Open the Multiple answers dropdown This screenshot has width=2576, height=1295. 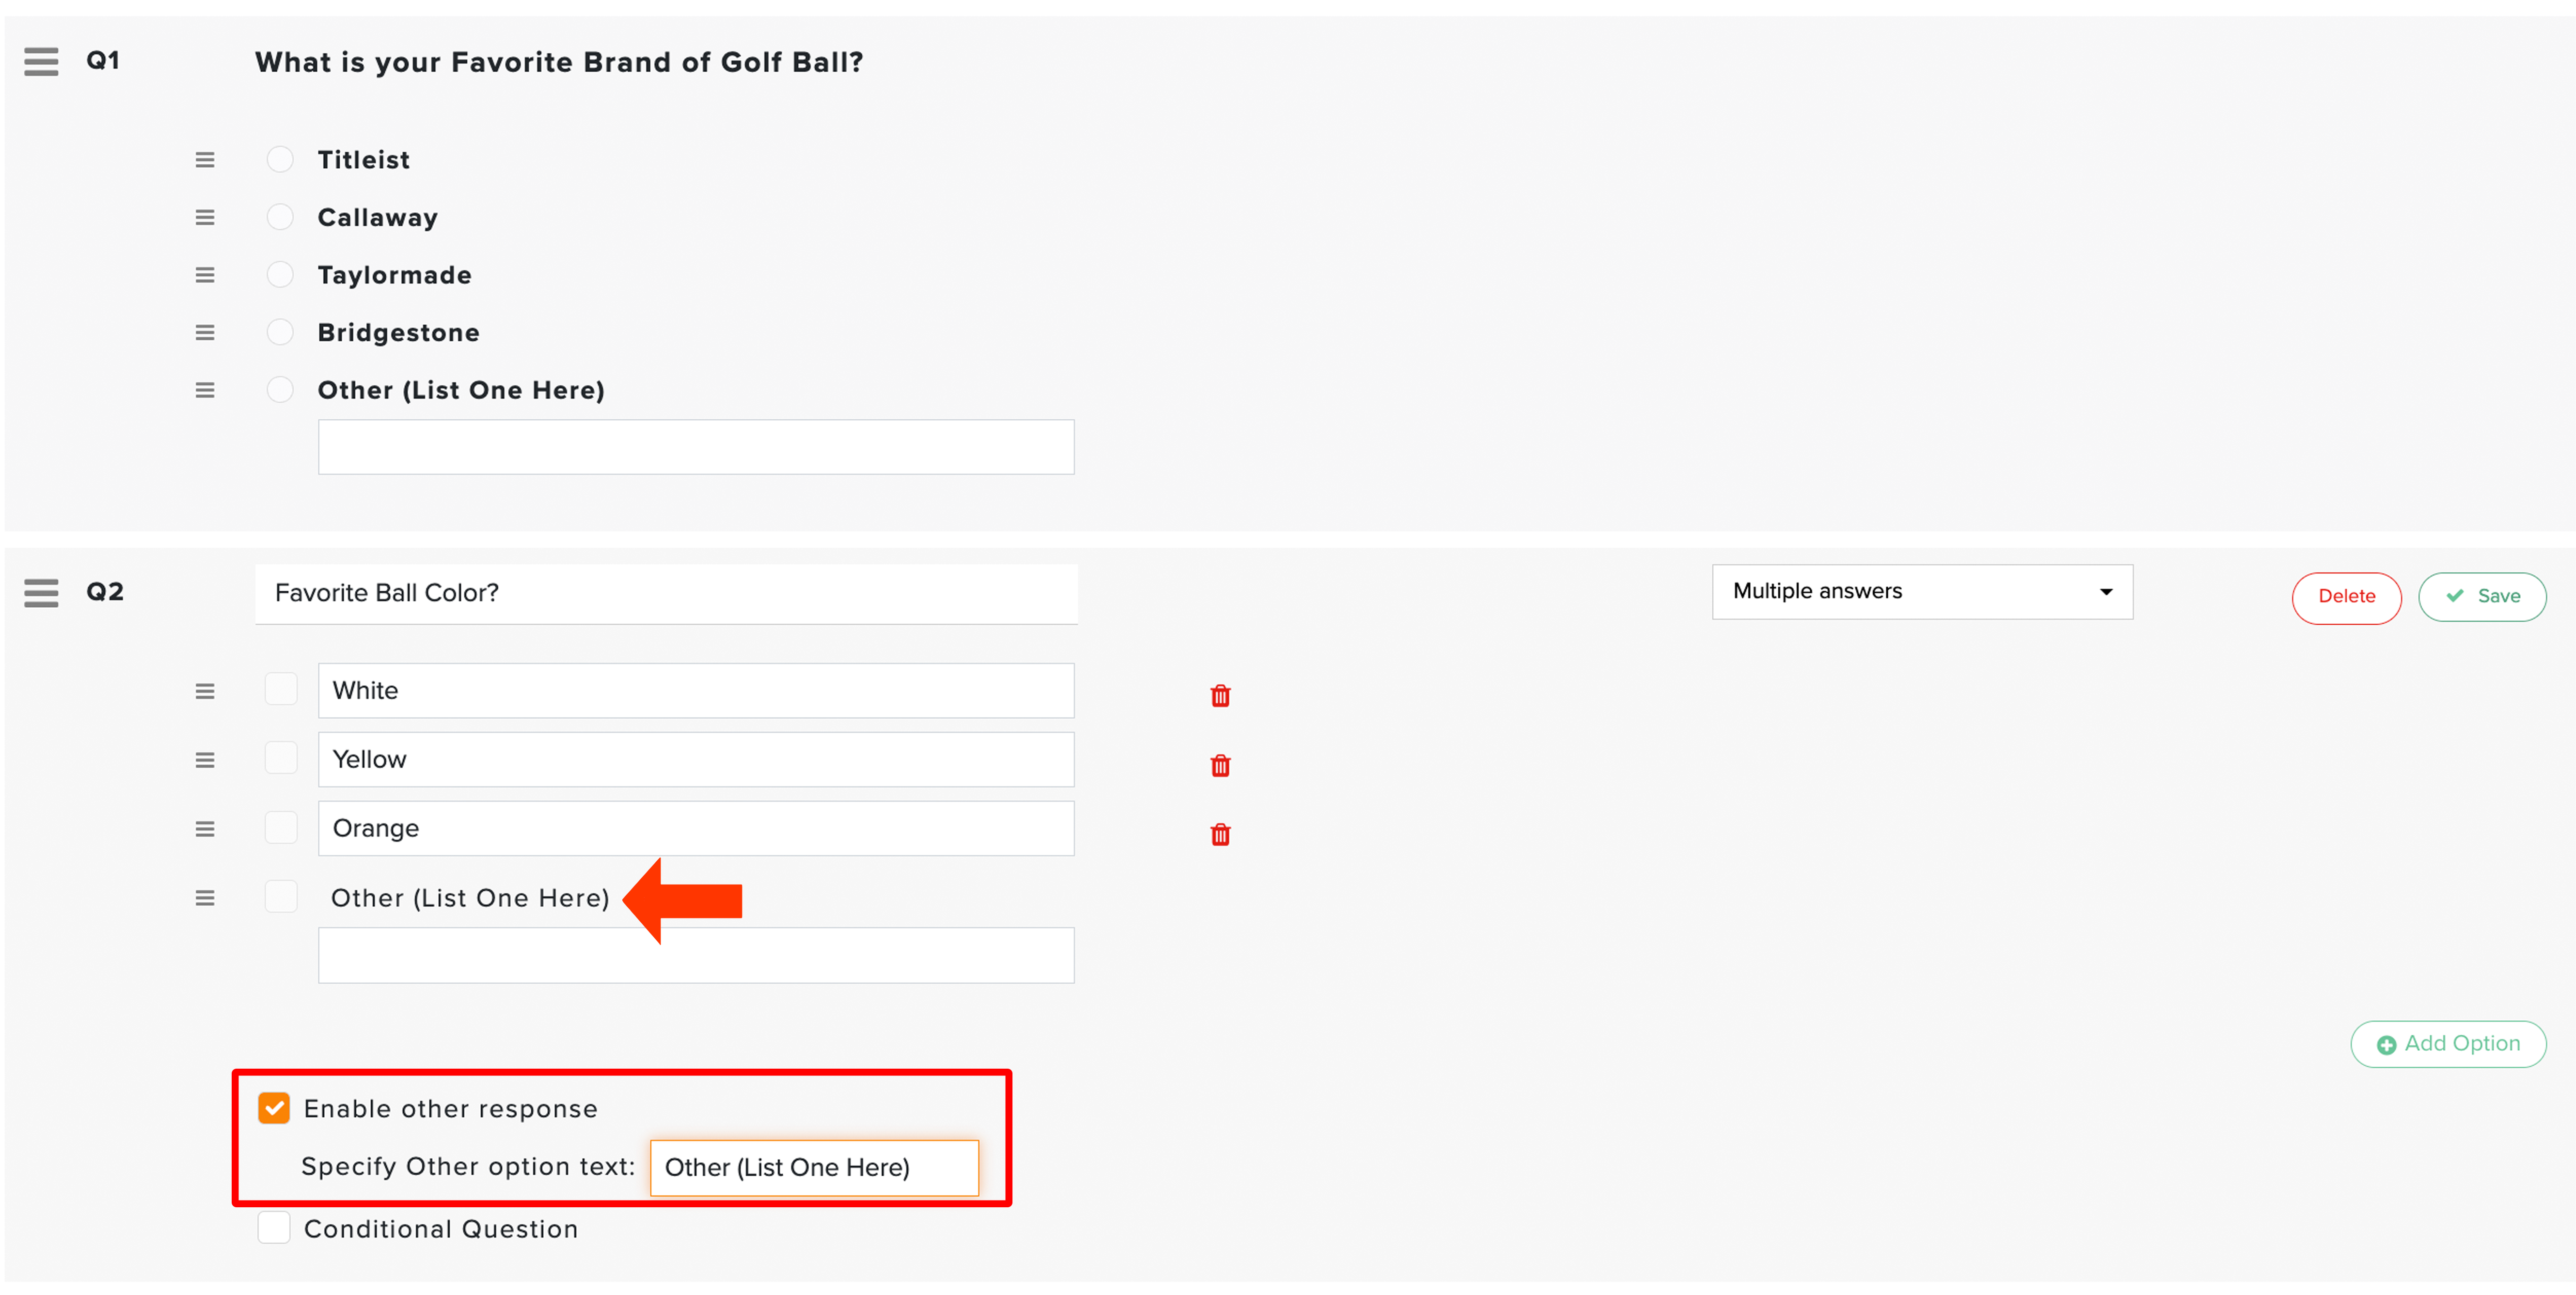pyautogui.click(x=1922, y=592)
